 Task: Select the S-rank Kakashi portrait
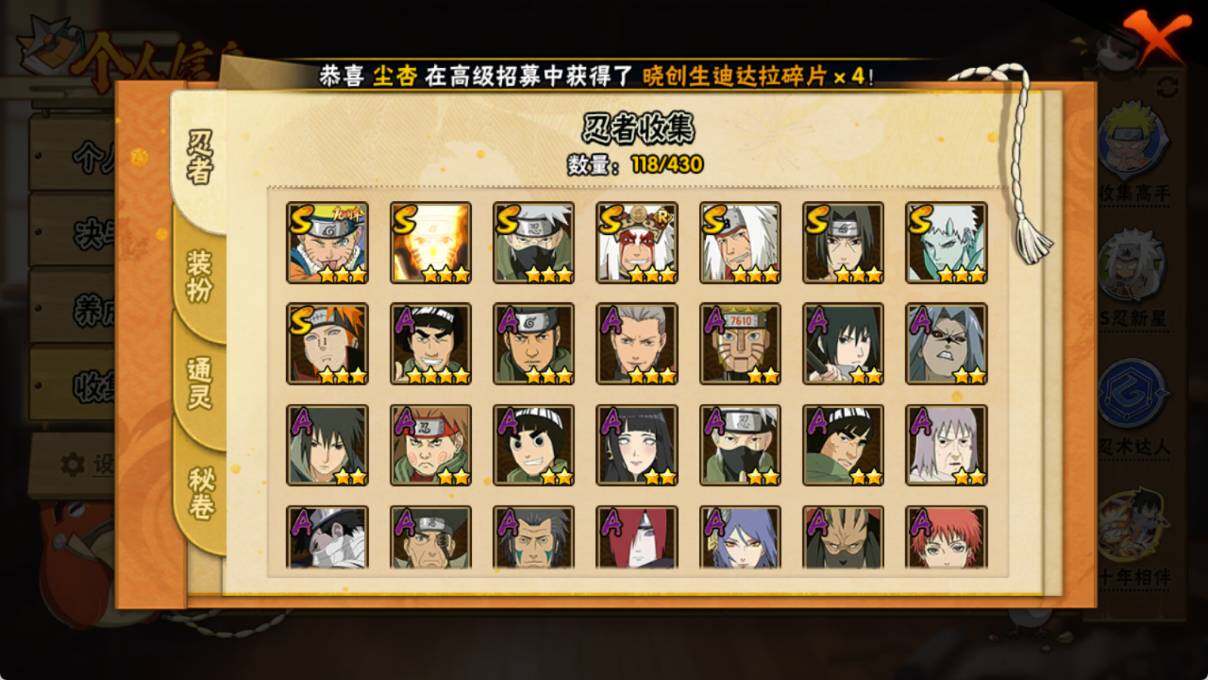(534, 242)
